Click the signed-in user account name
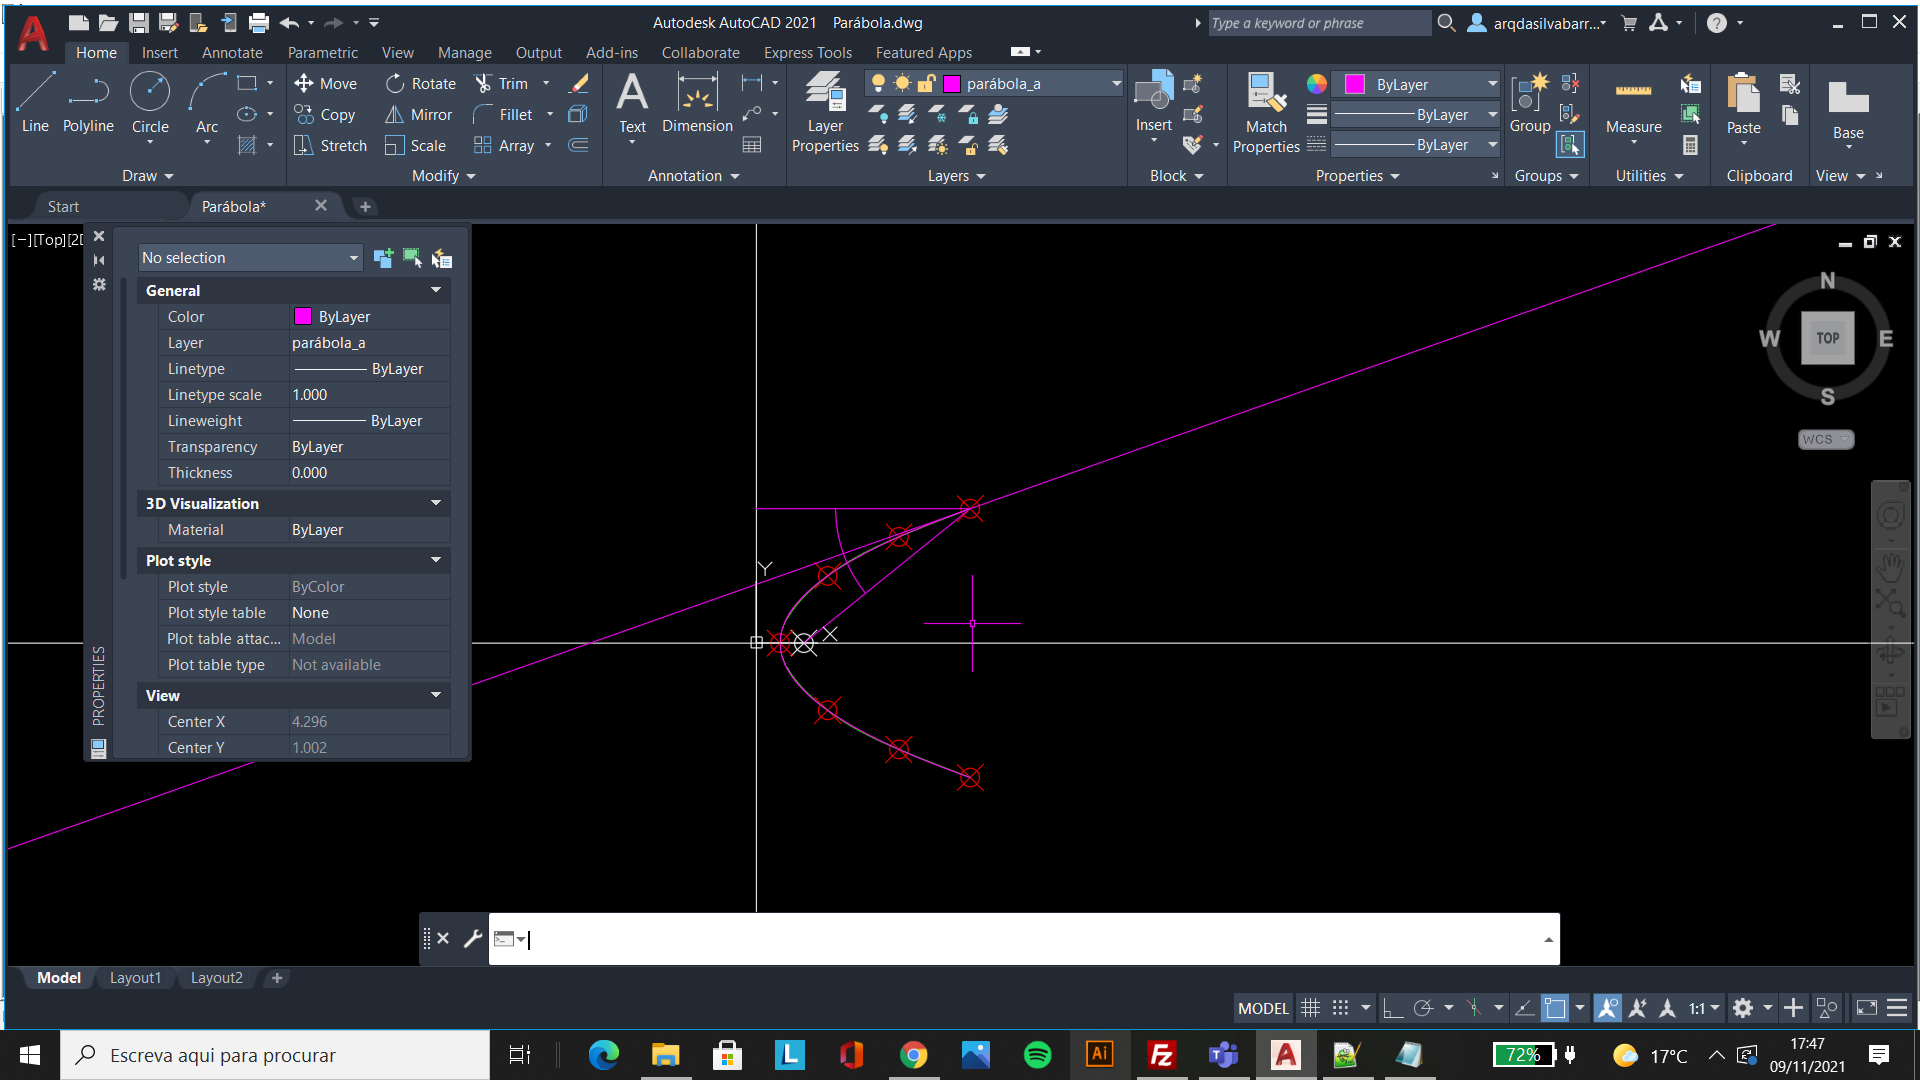This screenshot has width=1920, height=1080. 1549,23
